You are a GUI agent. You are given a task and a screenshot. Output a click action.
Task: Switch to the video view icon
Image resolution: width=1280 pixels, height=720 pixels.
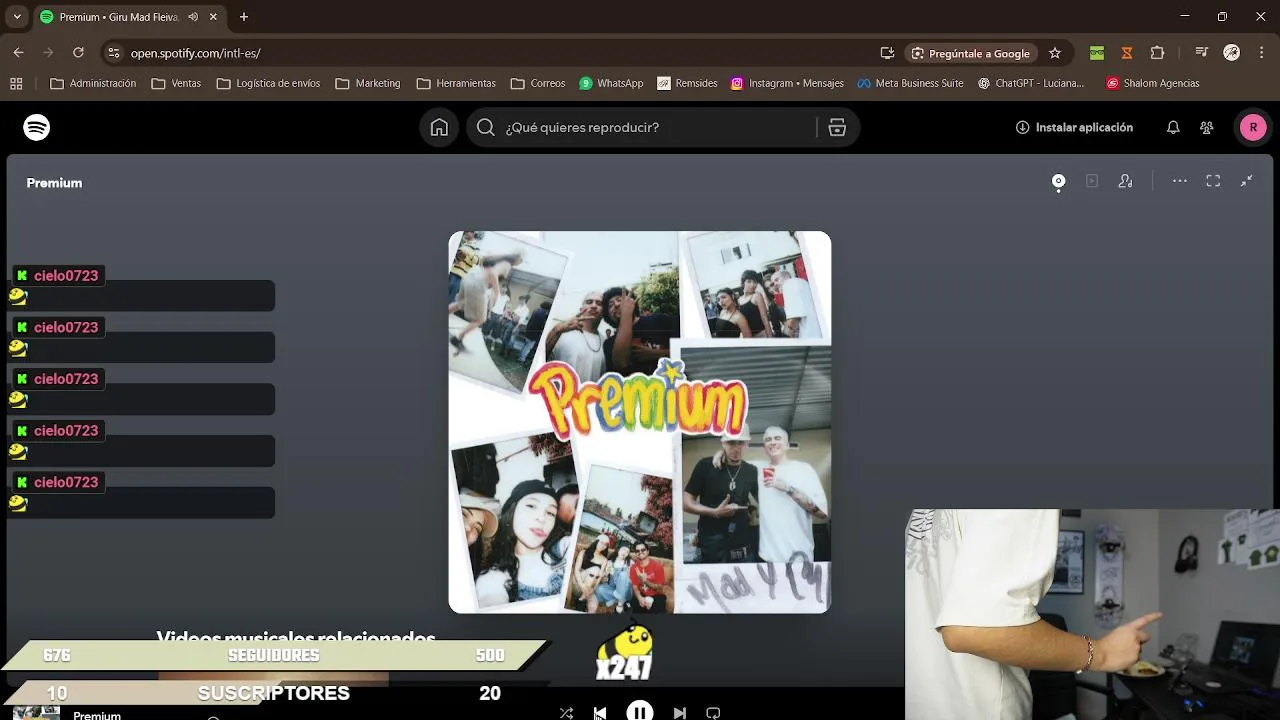[1092, 181]
